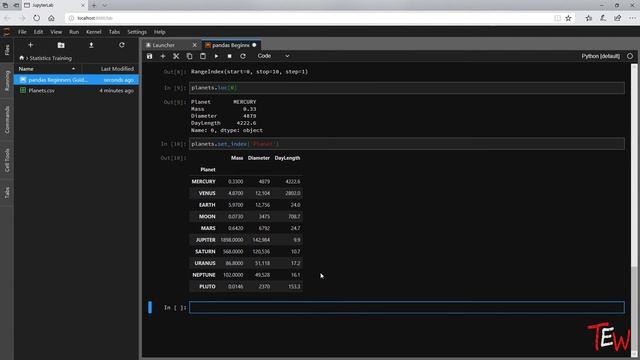
Task: Go back in the browser
Action: [7, 18]
